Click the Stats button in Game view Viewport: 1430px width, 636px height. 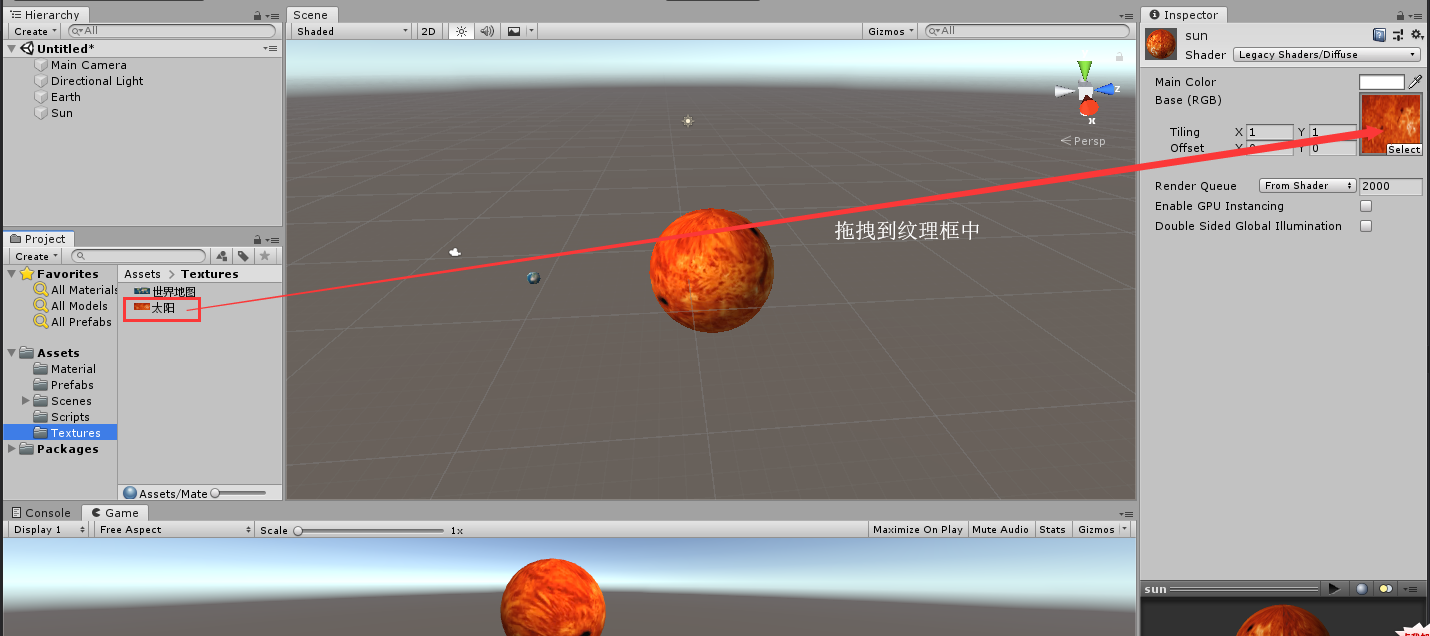pos(1052,529)
